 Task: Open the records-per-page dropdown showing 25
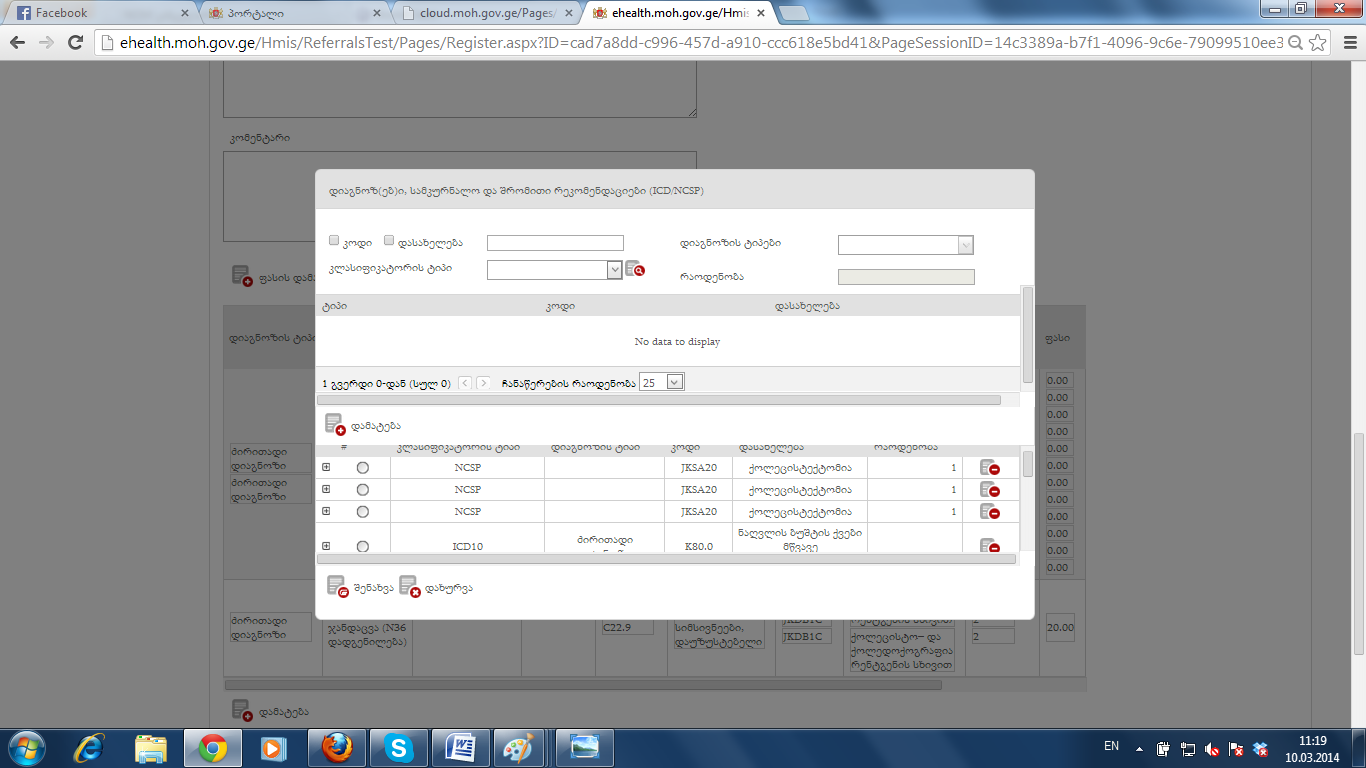(674, 382)
